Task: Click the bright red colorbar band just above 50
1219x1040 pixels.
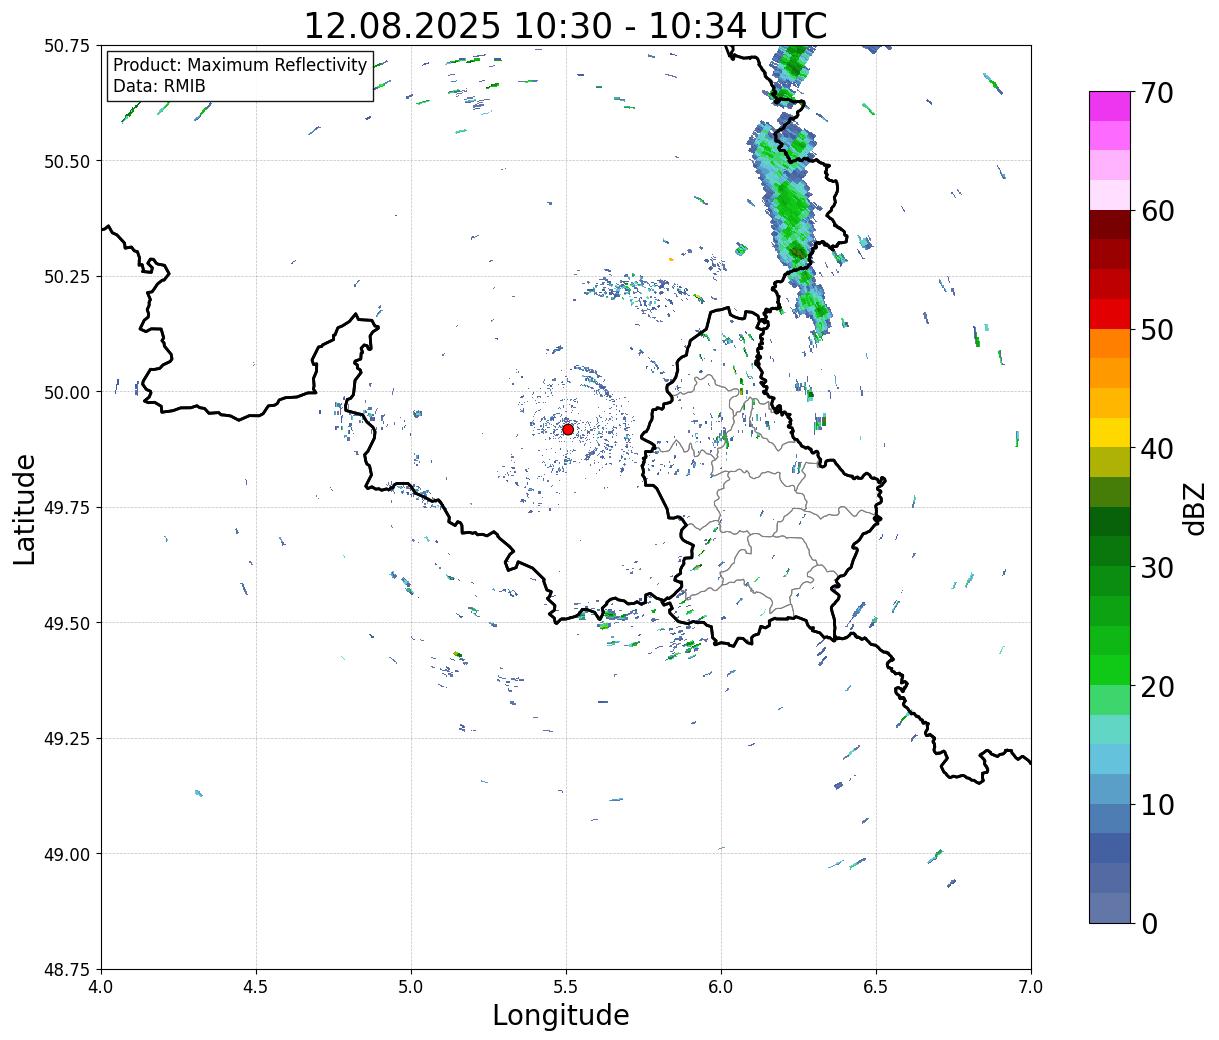Action: (x=1110, y=314)
